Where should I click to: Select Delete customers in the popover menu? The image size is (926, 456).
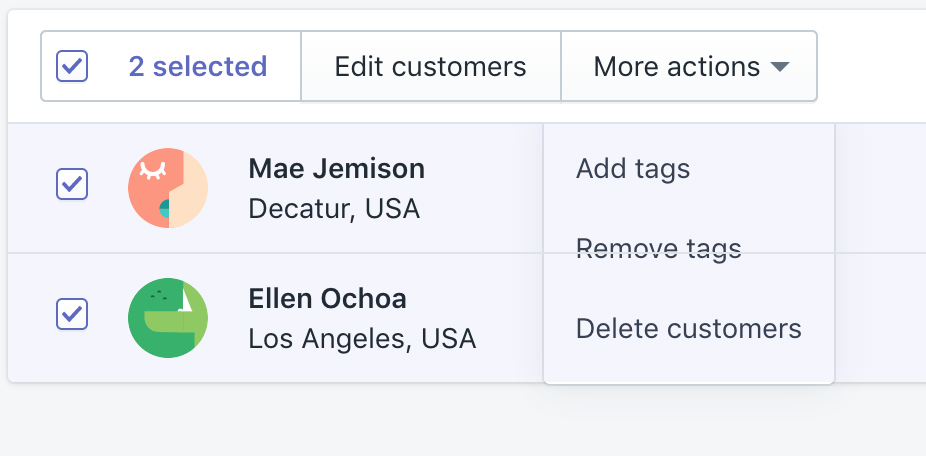pyautogui.click(x=689, y=328)
